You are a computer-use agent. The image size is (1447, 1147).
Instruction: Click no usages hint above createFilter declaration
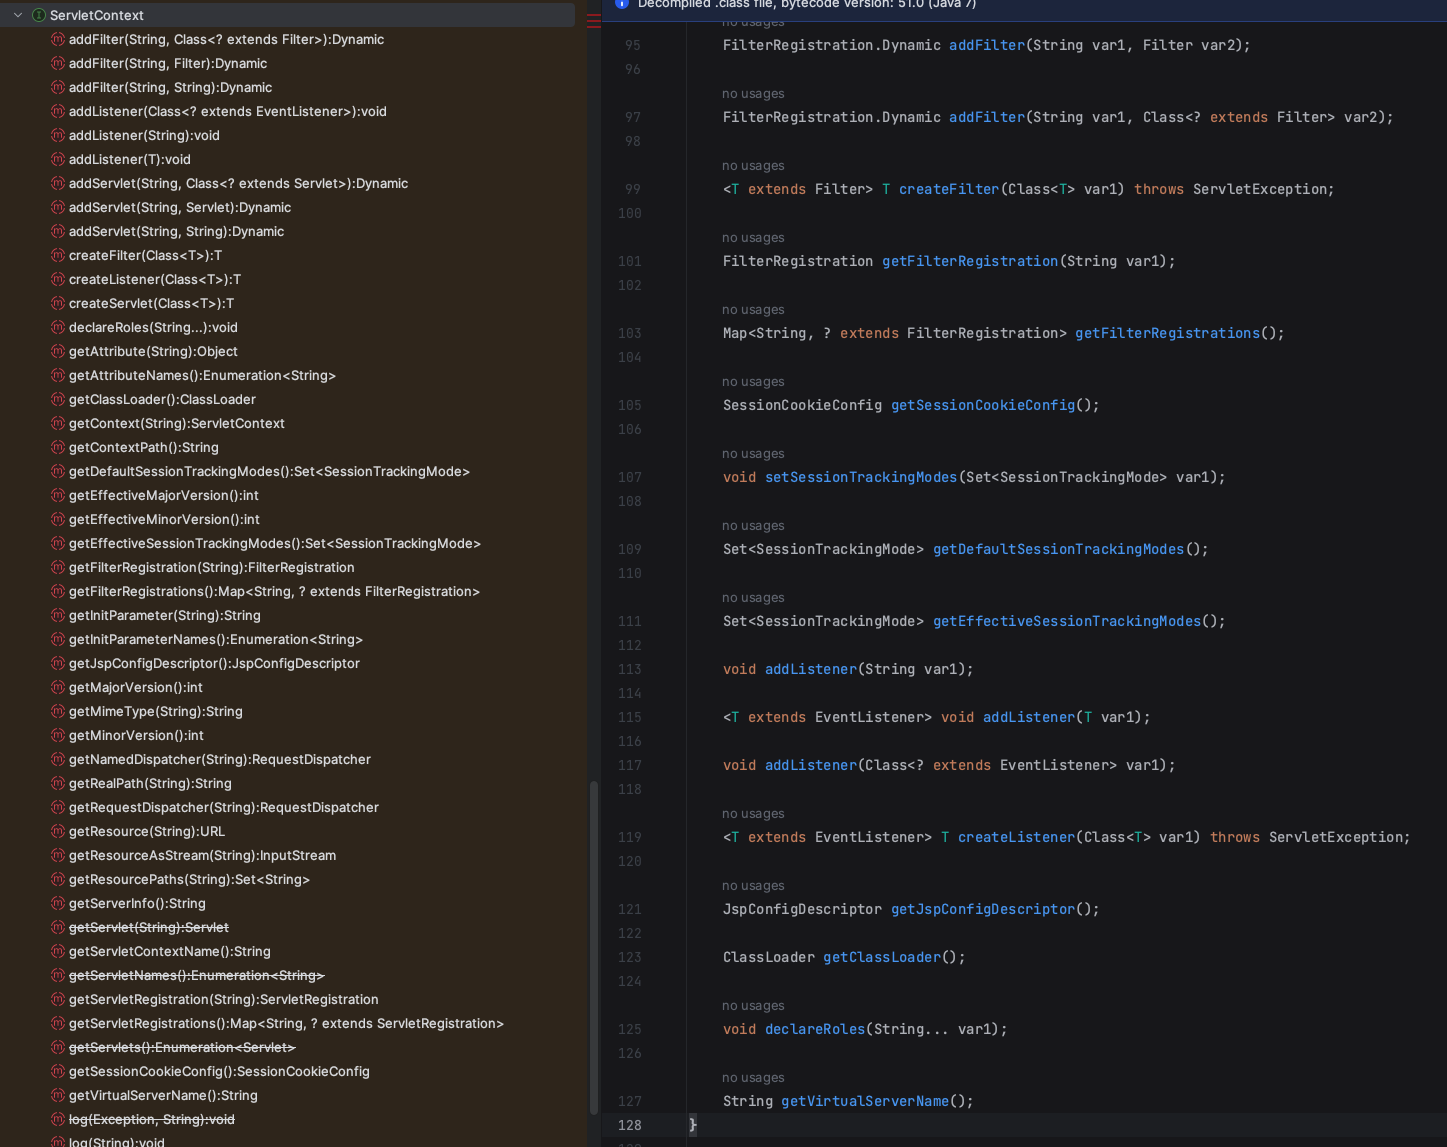click(753, 165)
